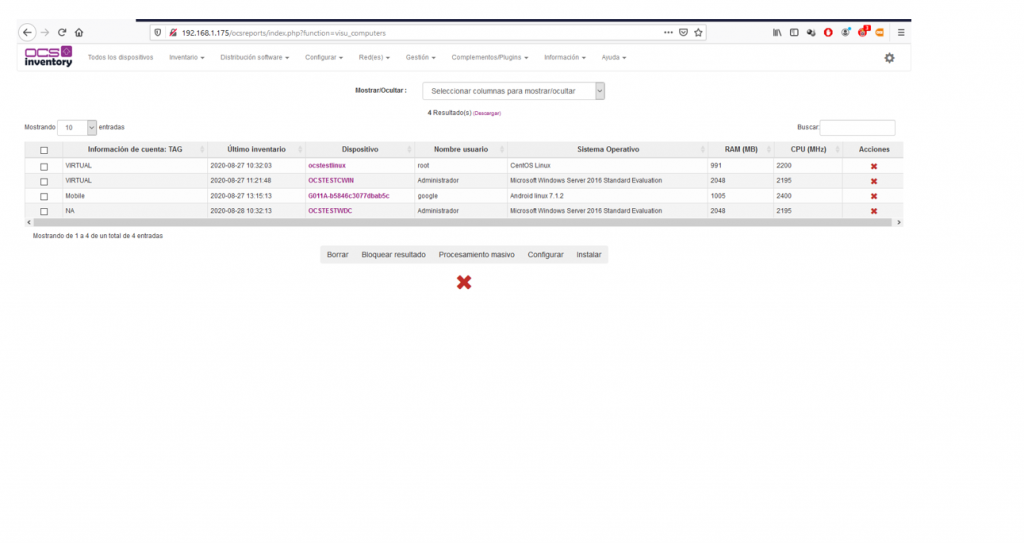Tick the select-all header checkbox
The image size is (1024, 543).
[x=44, y=150]
